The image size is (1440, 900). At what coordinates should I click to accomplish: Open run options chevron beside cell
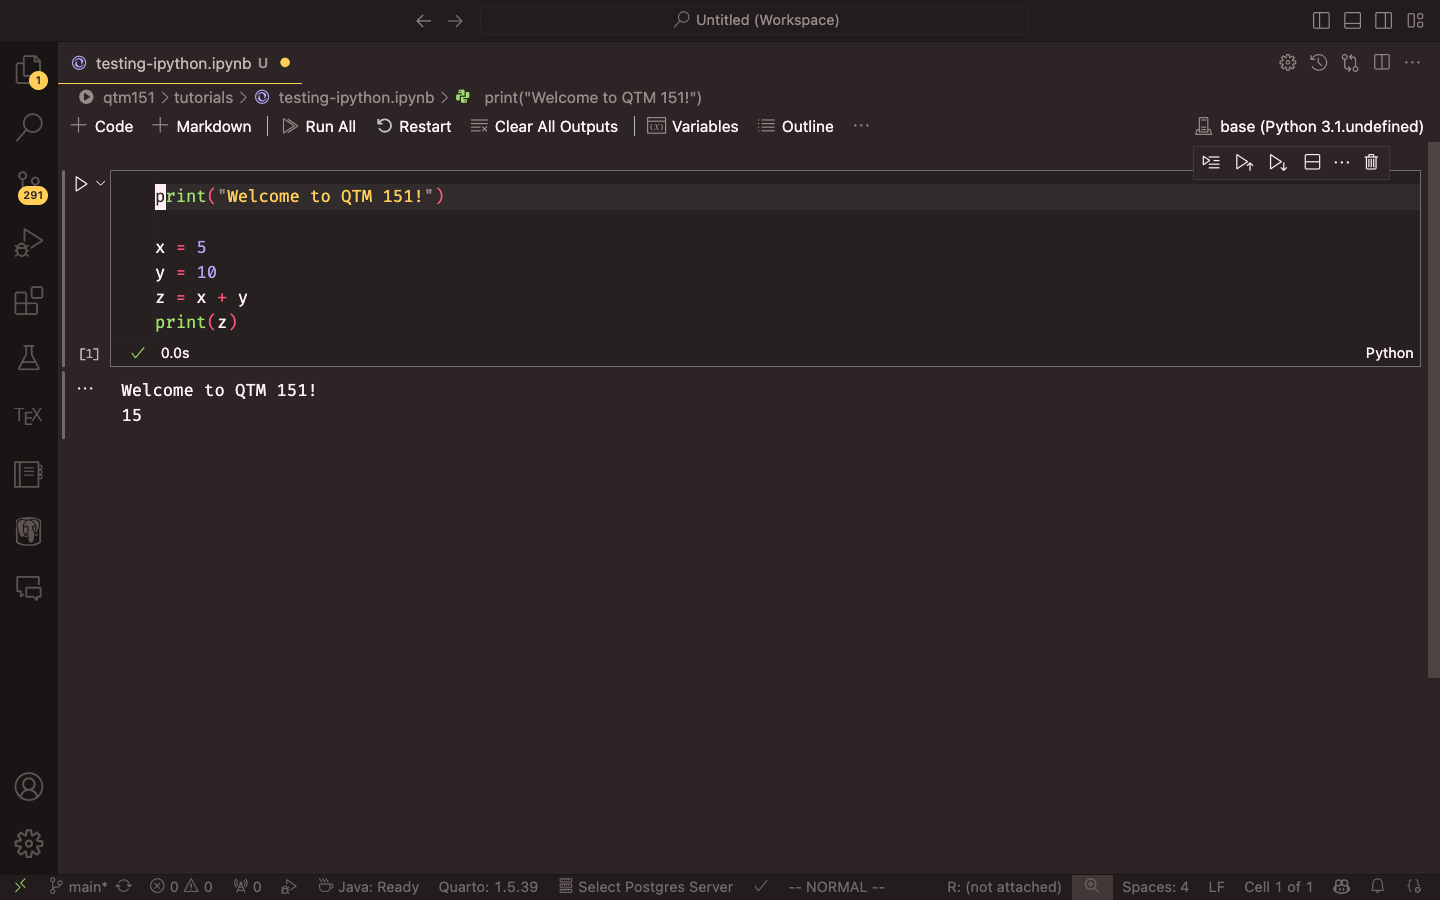coord(101,184)
